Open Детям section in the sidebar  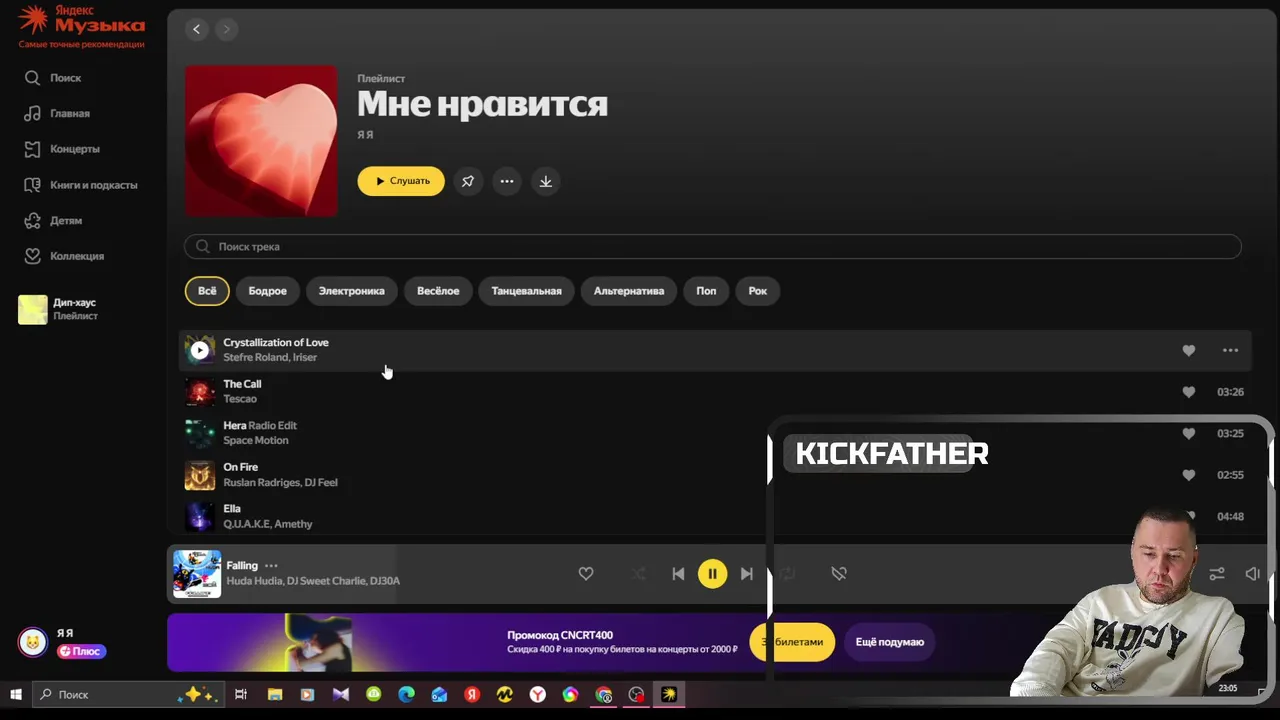click(x=53, y=220)
